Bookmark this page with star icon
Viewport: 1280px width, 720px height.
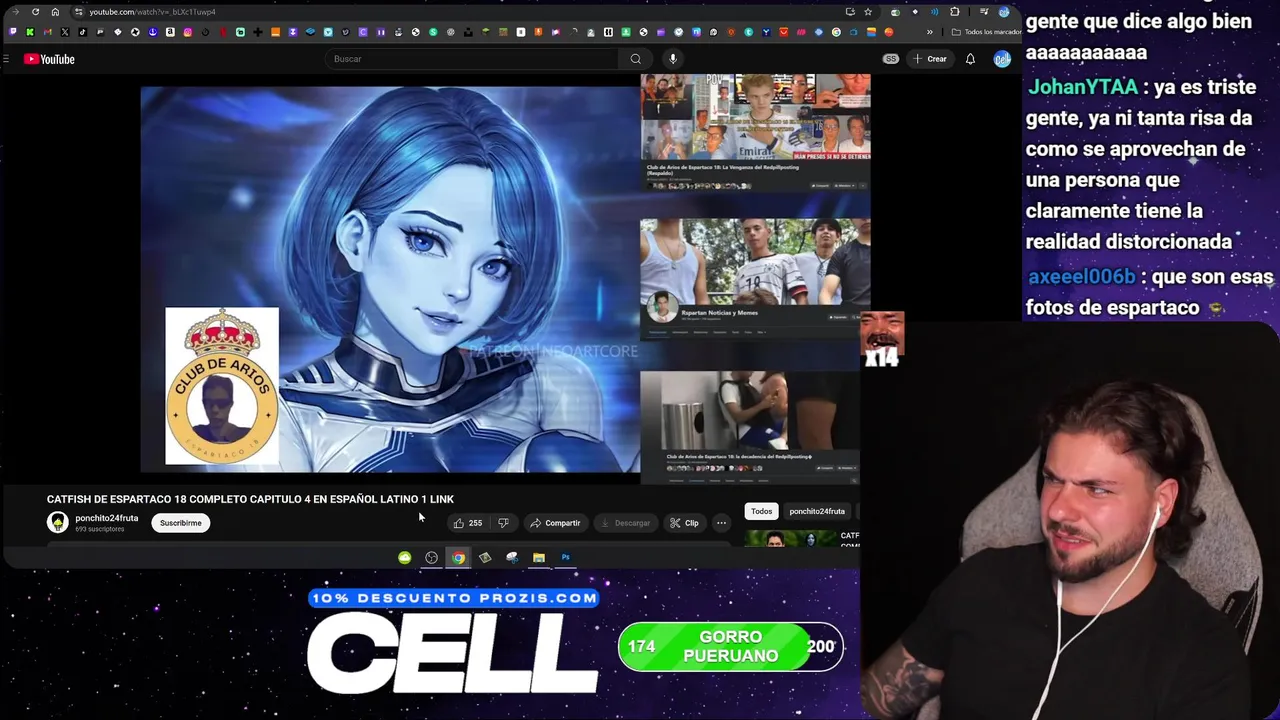(868, 12)
